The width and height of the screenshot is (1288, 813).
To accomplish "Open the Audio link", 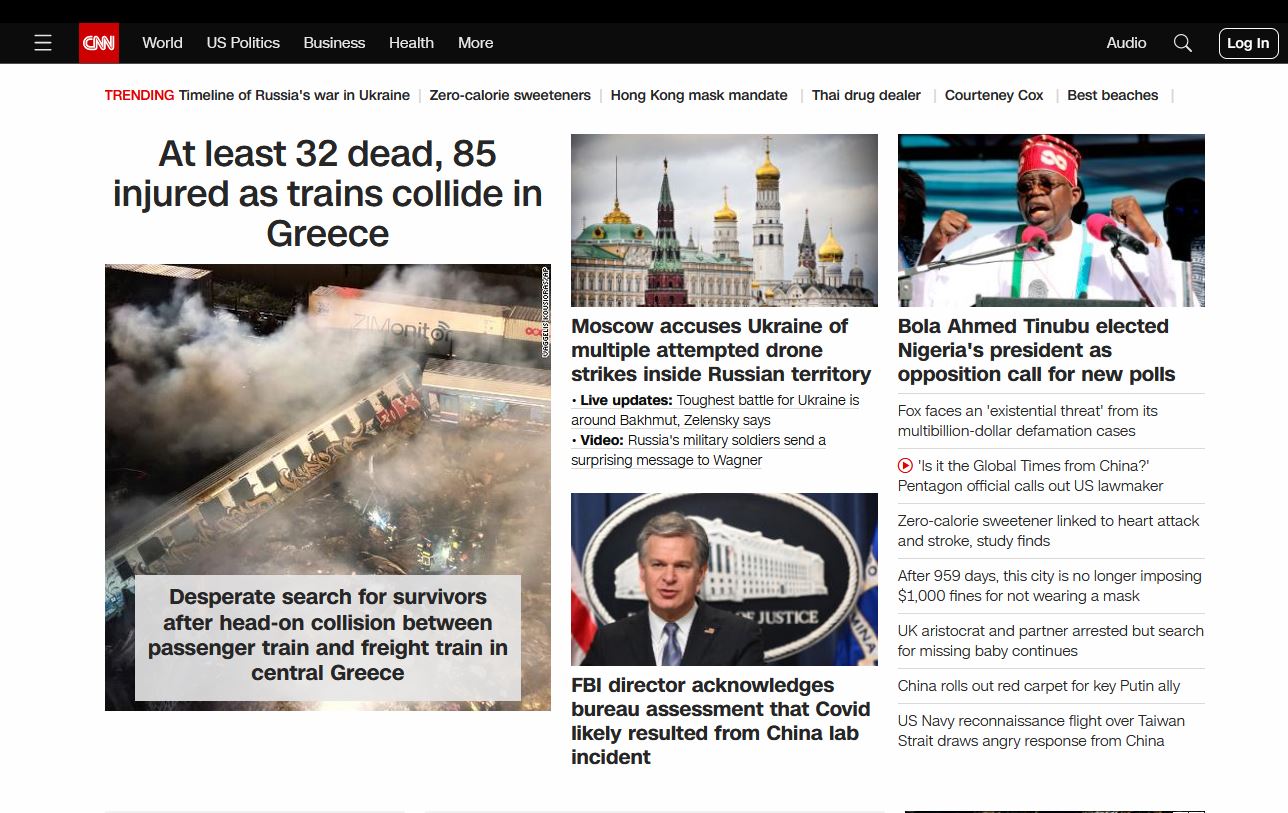I will (1126, 43).
